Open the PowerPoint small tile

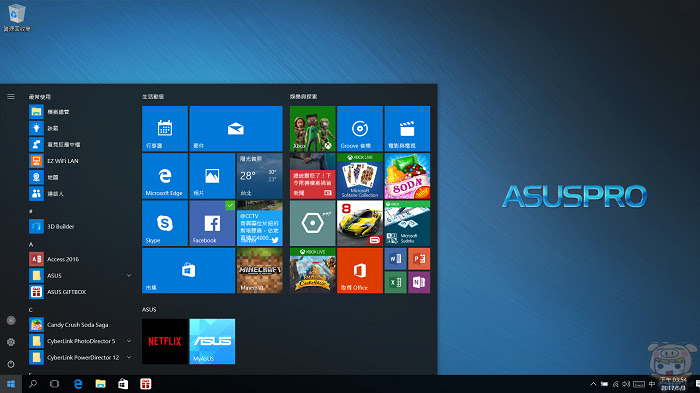coord(419,259)
